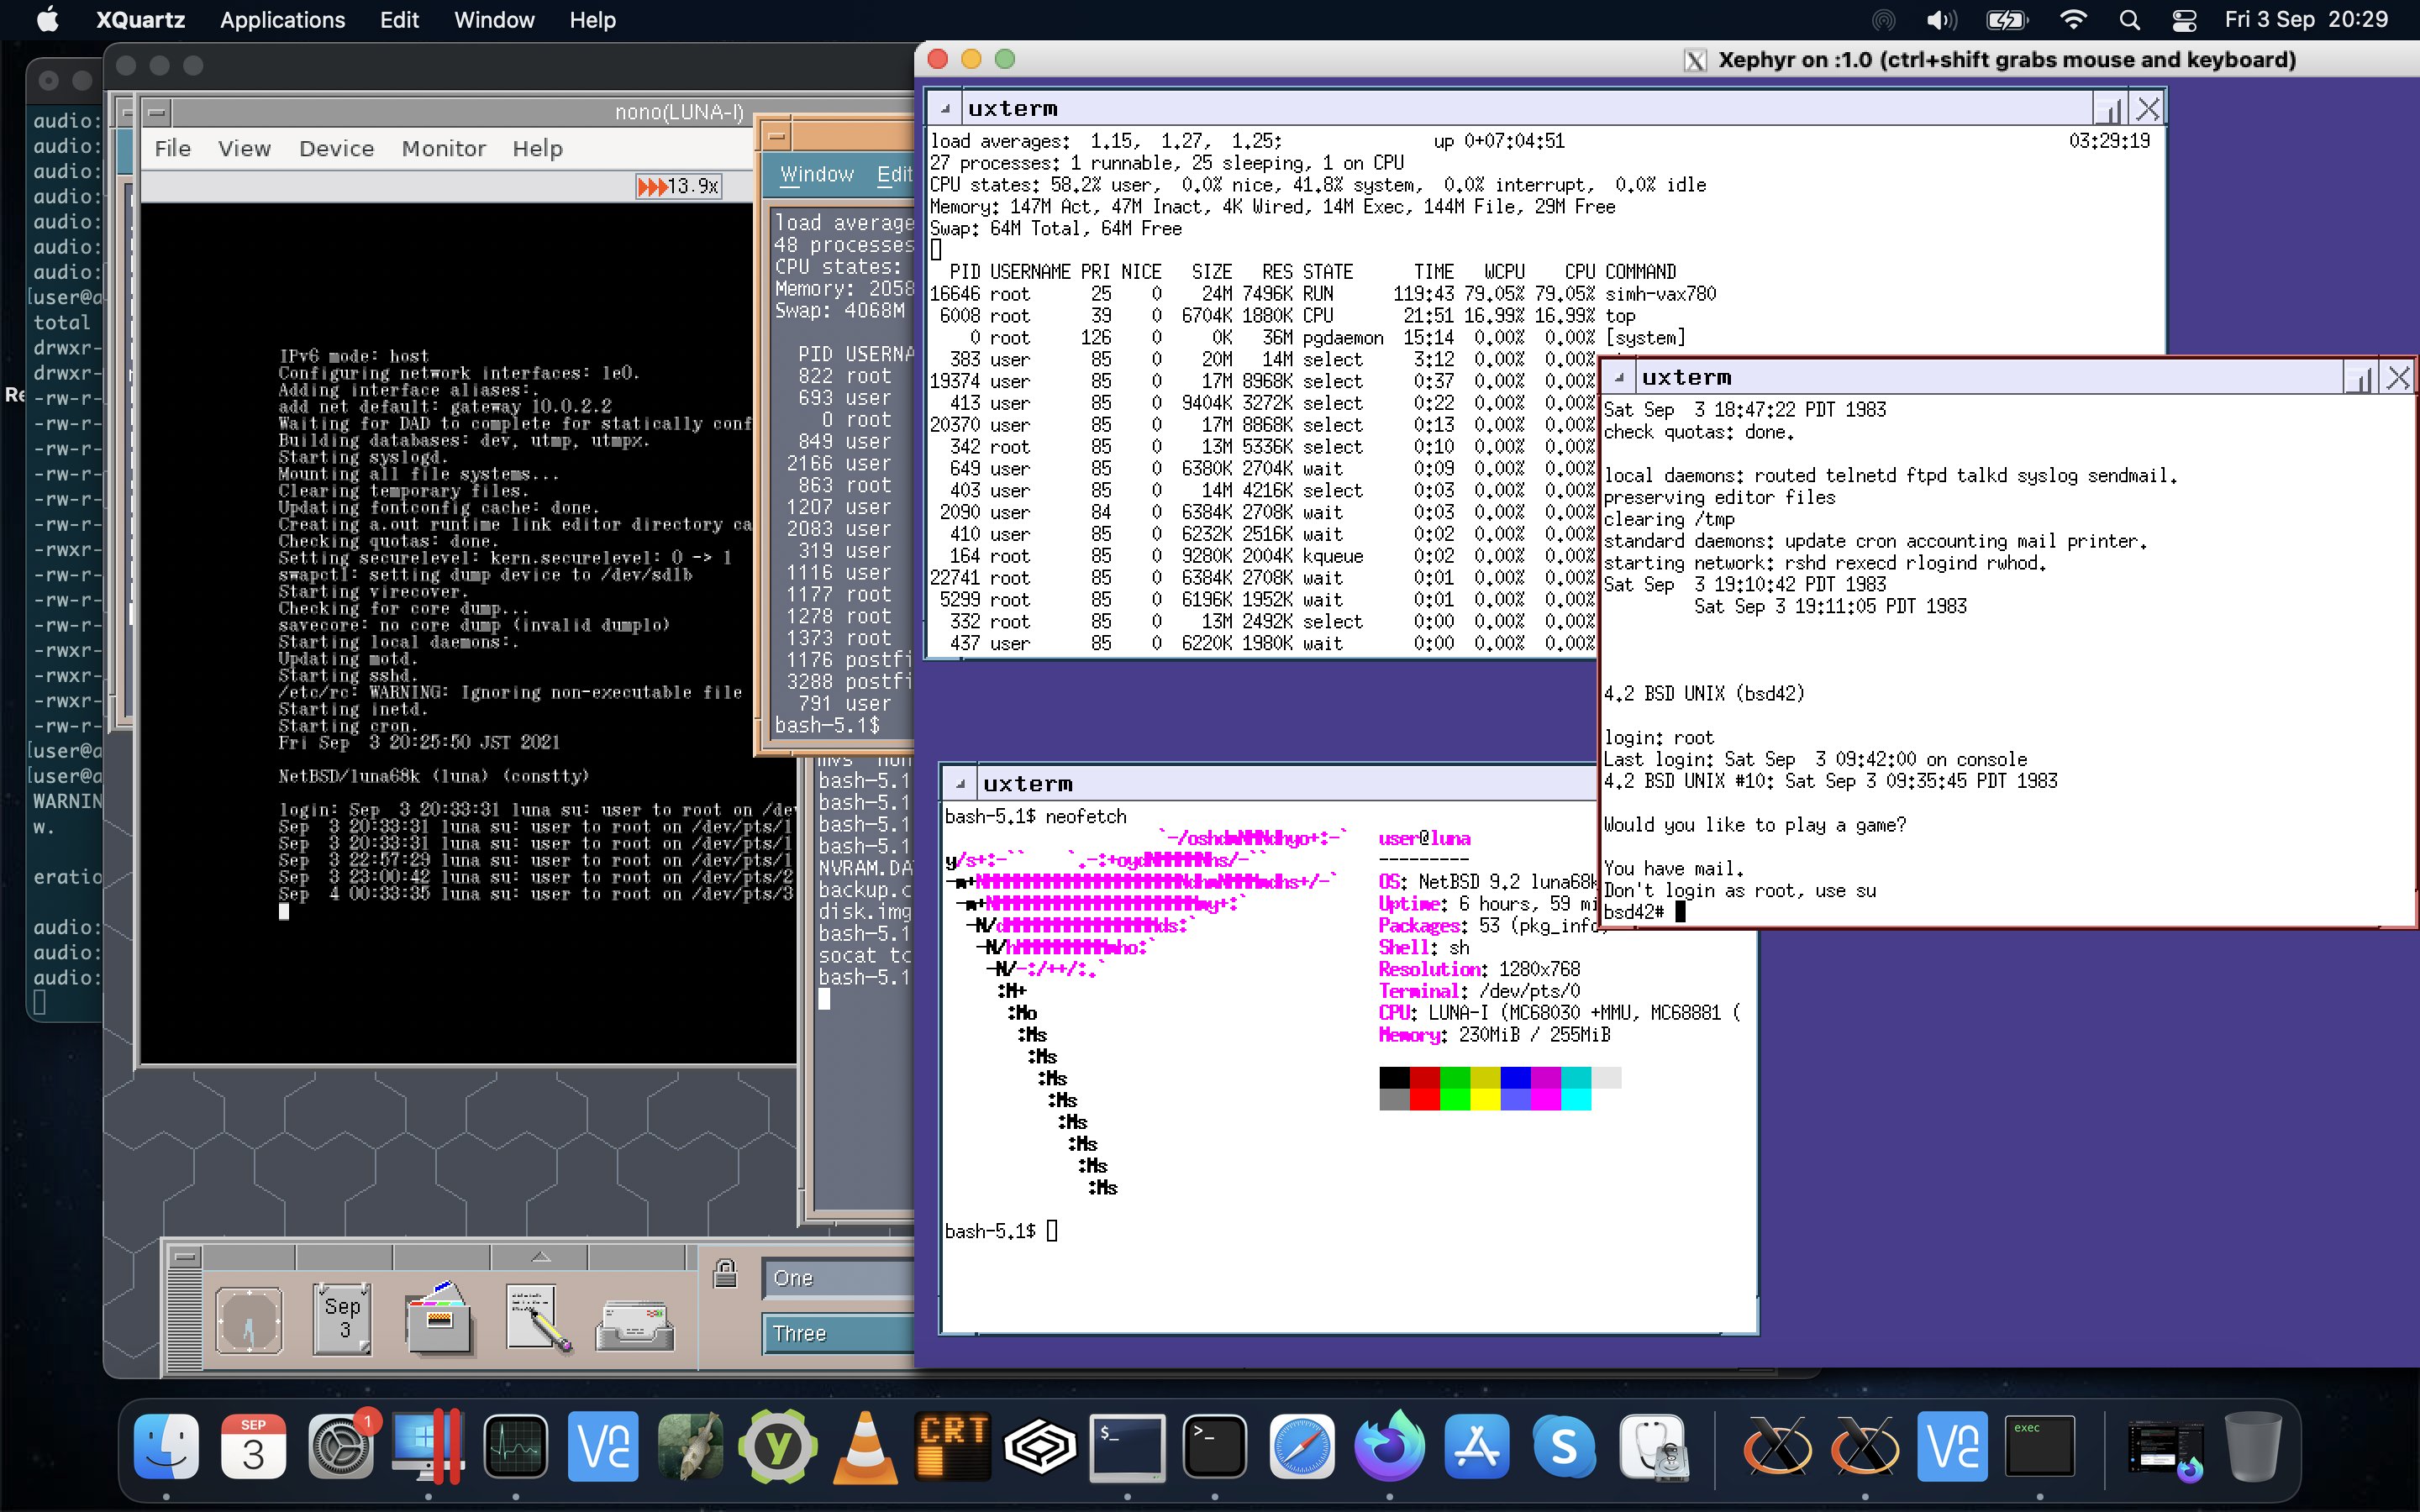Open the window menu triangle of the neofetch uxterm
2420x1512 pixels.
click(960, 782)
